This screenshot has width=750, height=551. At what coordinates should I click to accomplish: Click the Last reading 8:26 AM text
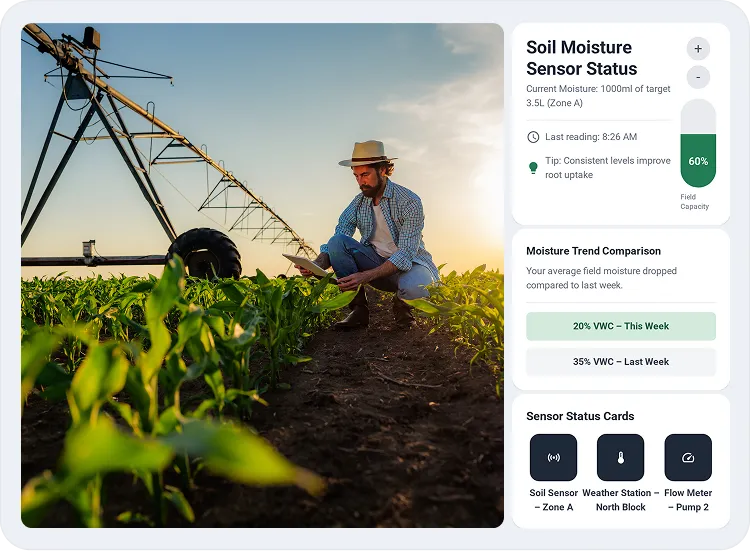click(x=590, y=137)
